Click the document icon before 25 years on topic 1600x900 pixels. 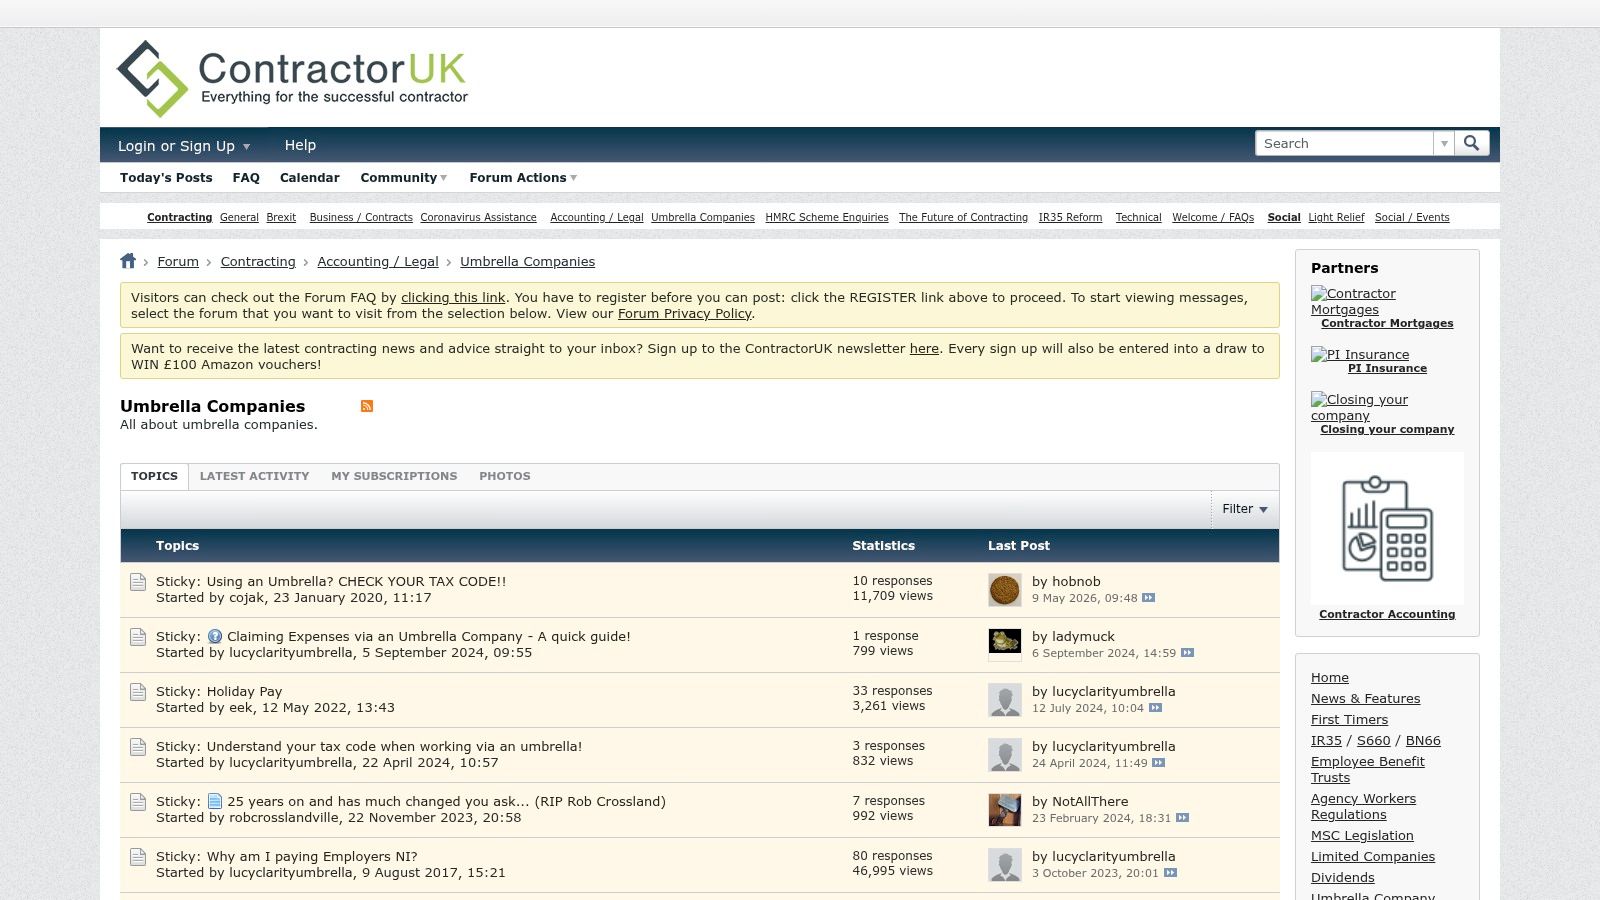click(x=215, y=801)
